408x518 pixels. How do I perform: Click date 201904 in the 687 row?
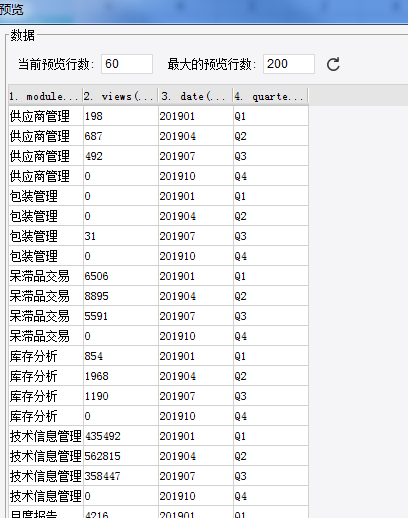point(196,136)
